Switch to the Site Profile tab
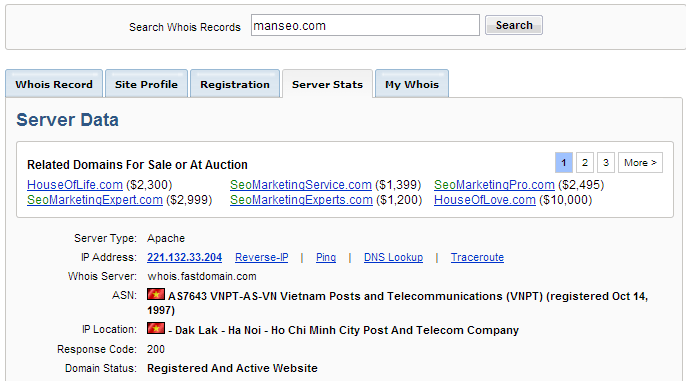This screenshot has height=381, width=686. coord(146,84)
